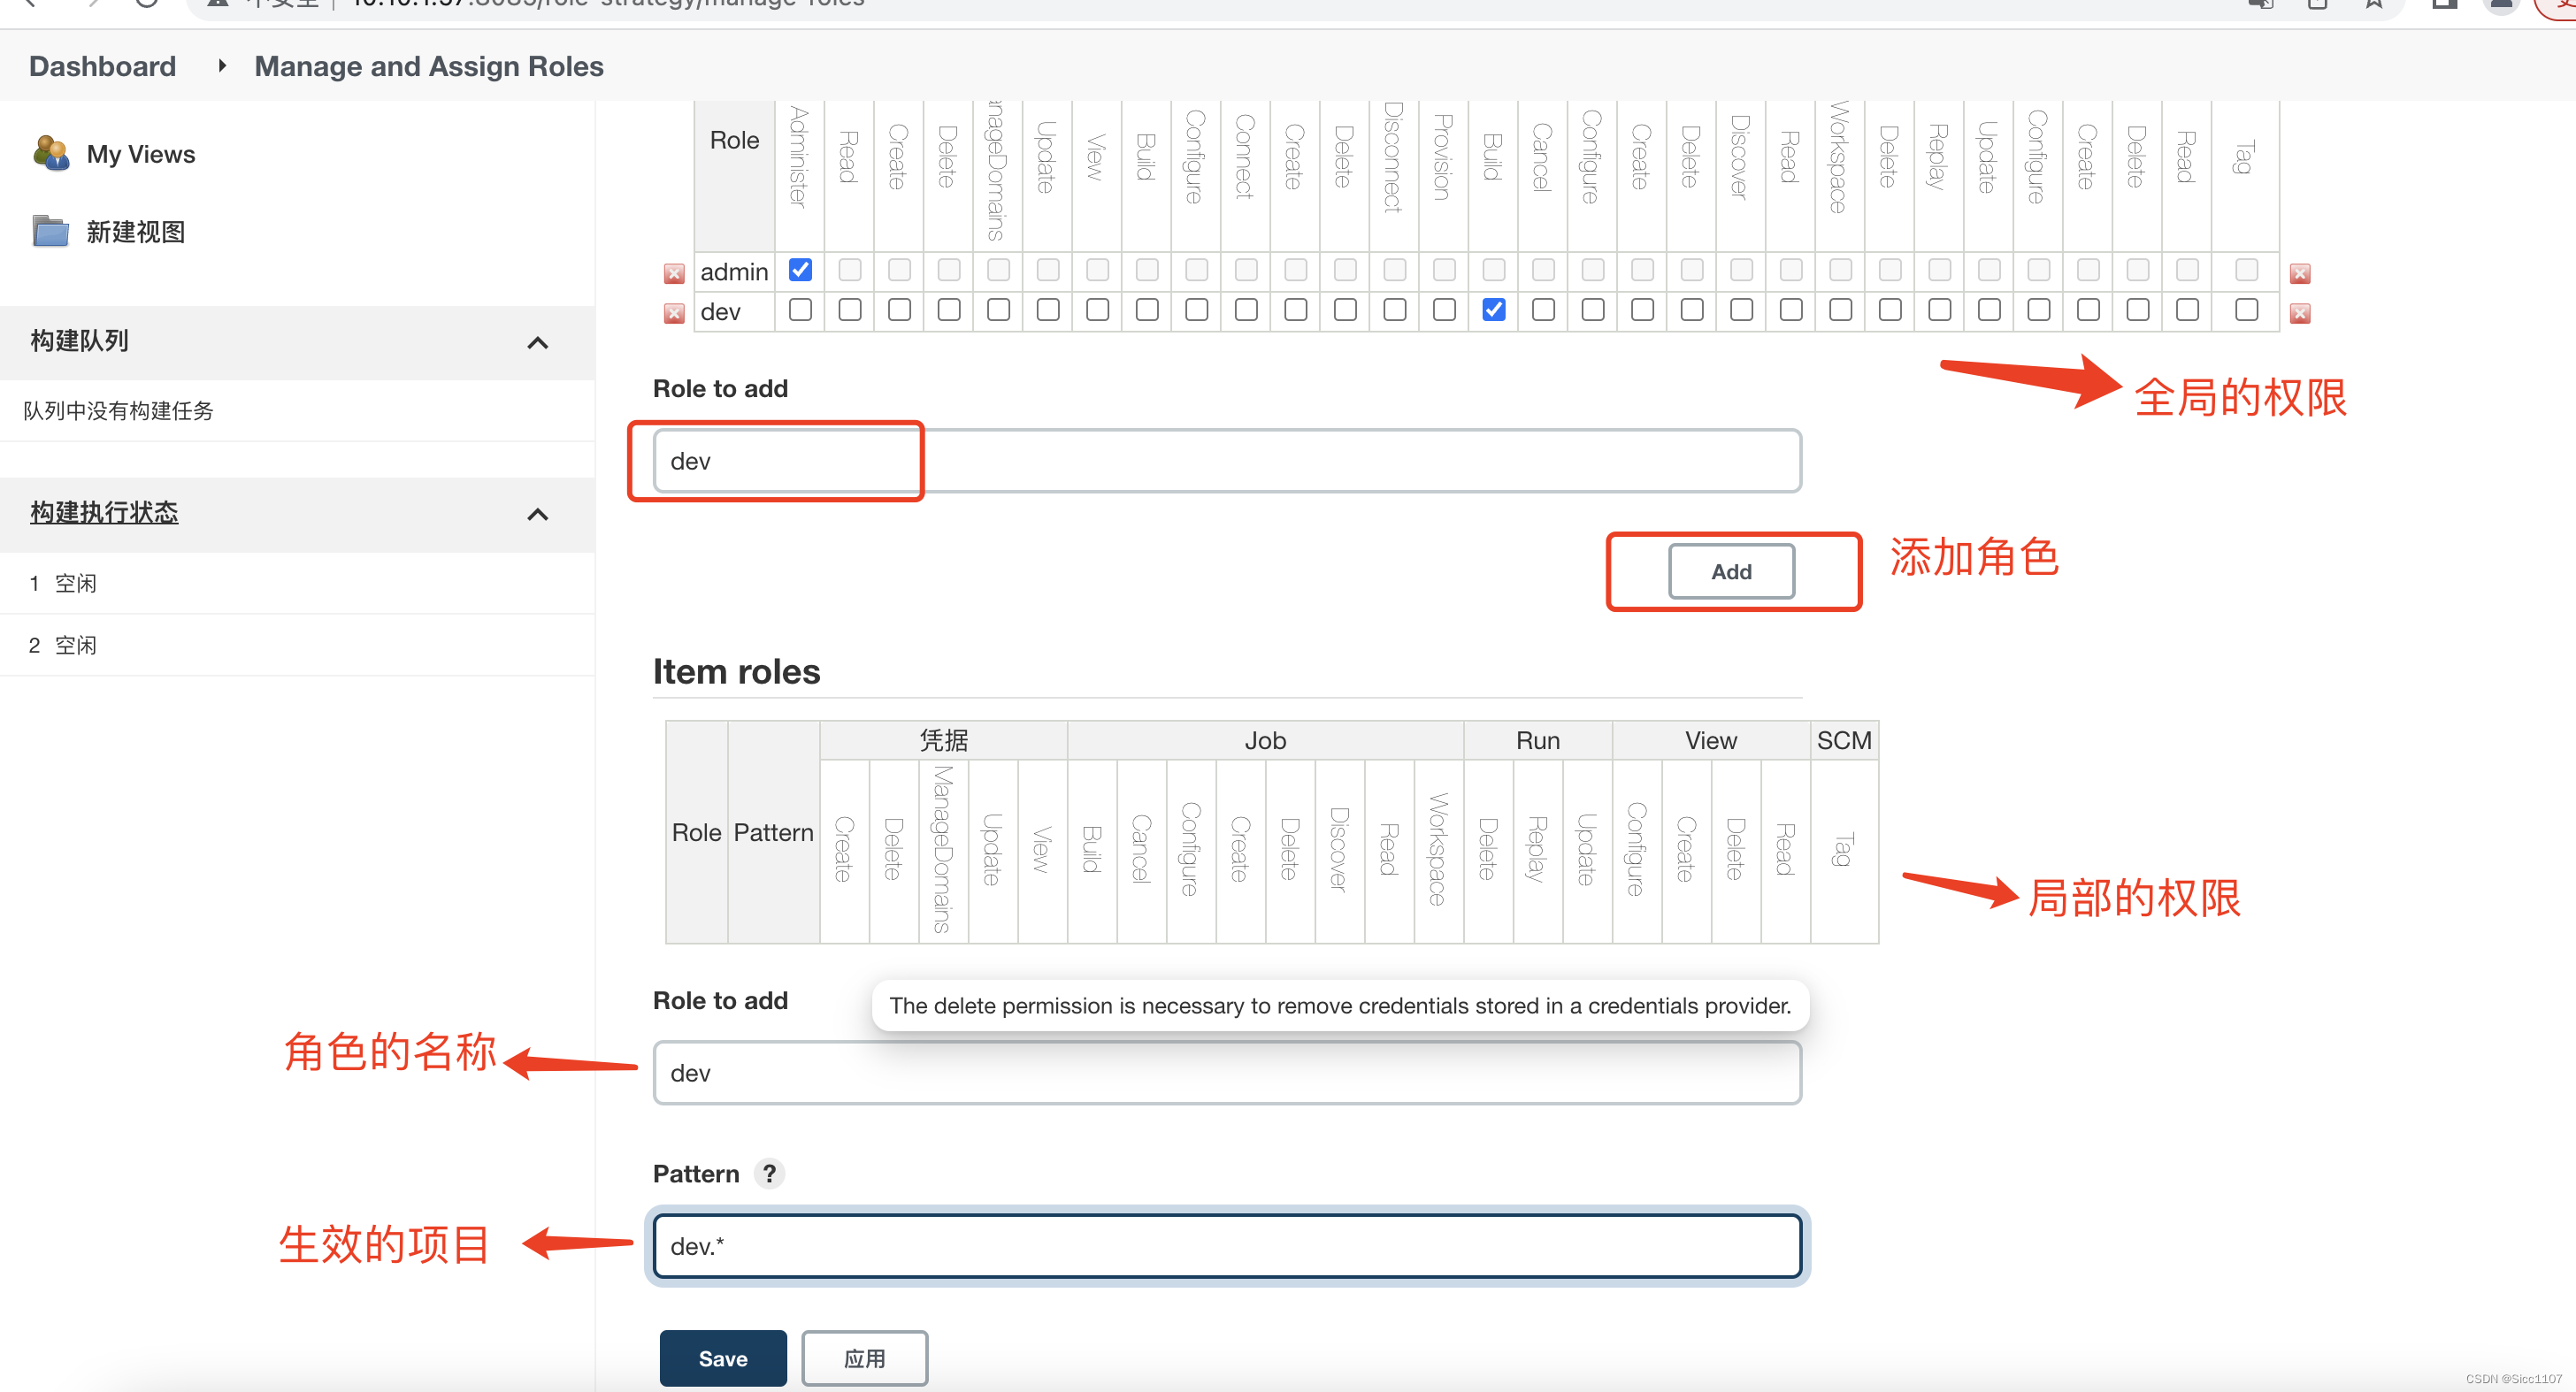The width and height of the screenshot is (2576, 1392).
Task: Click the 应用 apply button
Action: point(864,1357)
